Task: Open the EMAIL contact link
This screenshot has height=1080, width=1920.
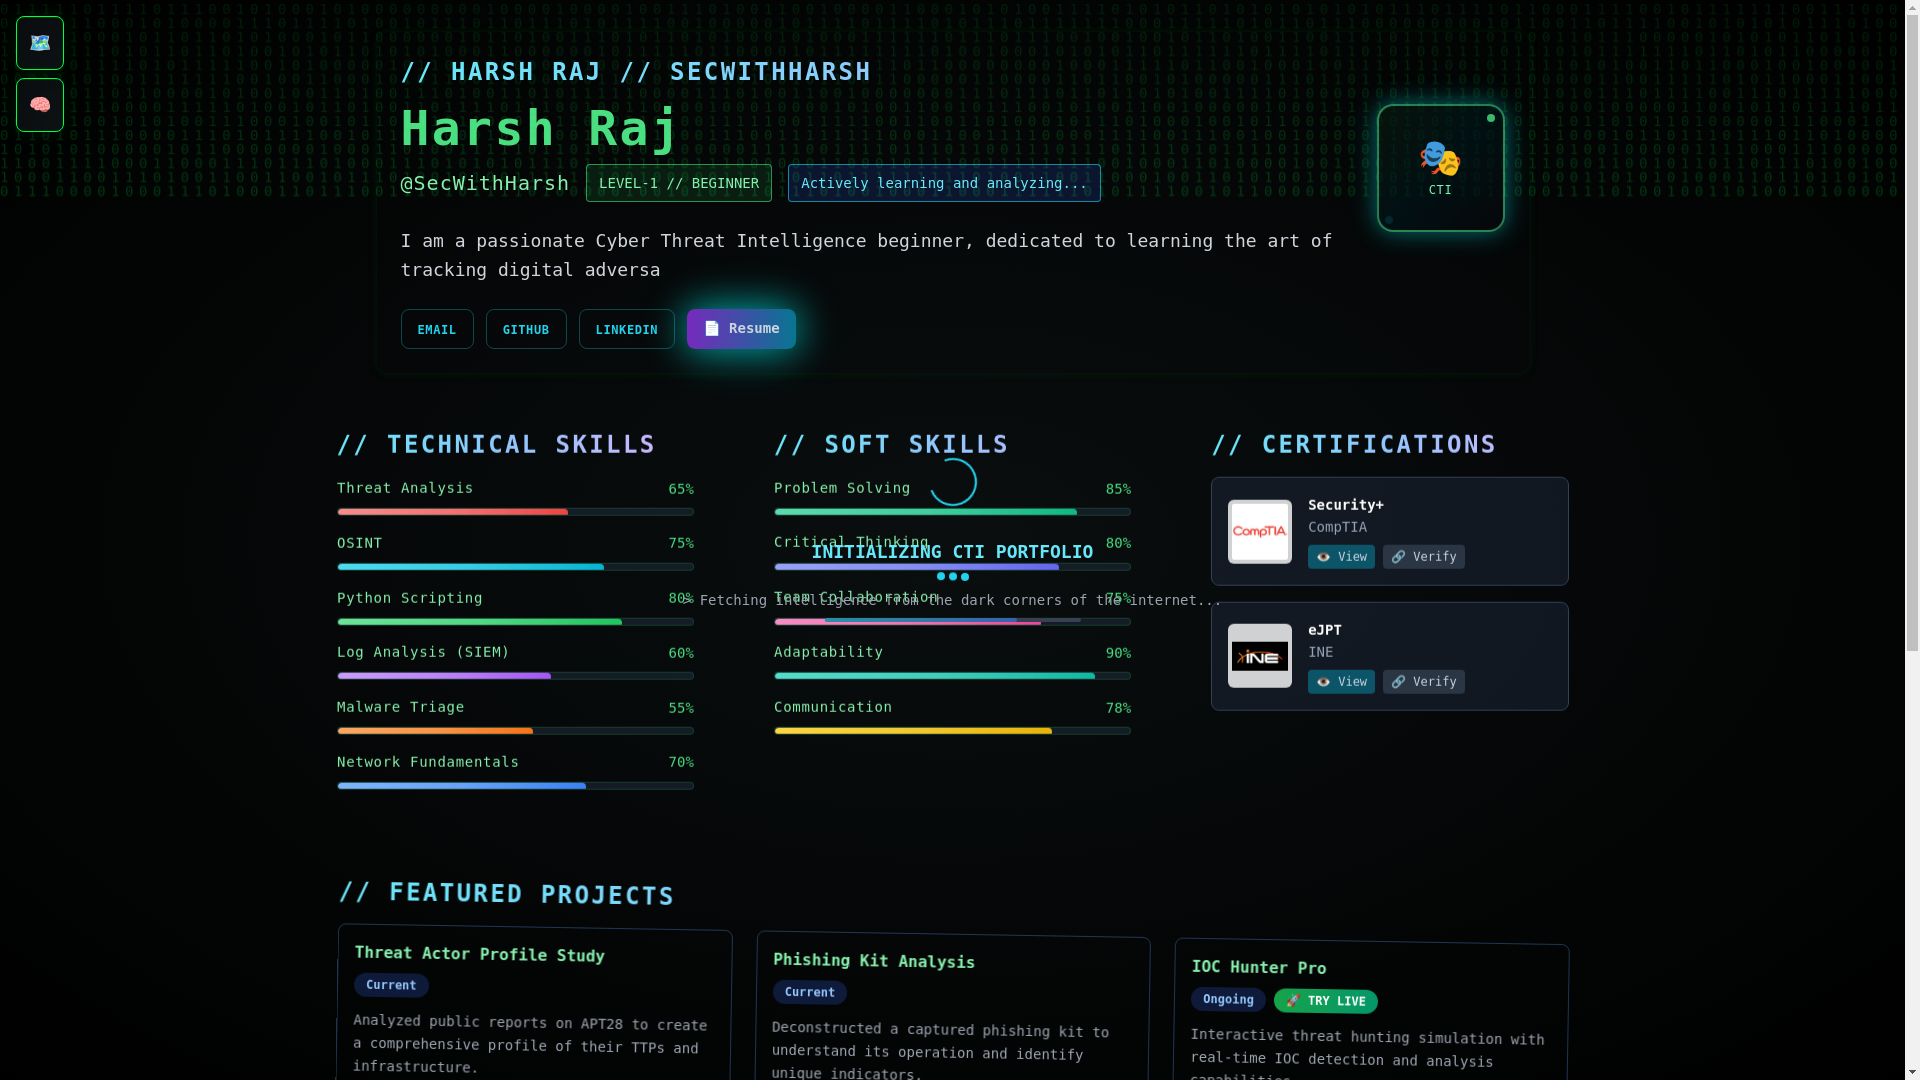Action: pyautogui.click(x=437, y=329)
